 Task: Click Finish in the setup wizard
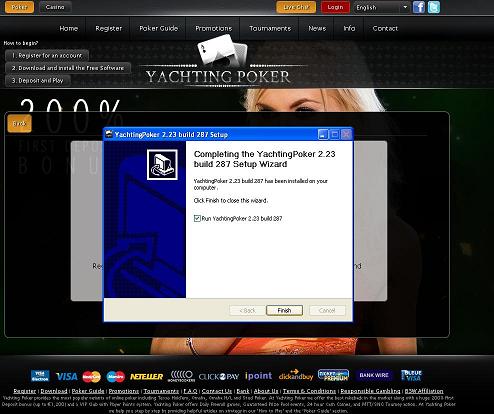(284, 310)
